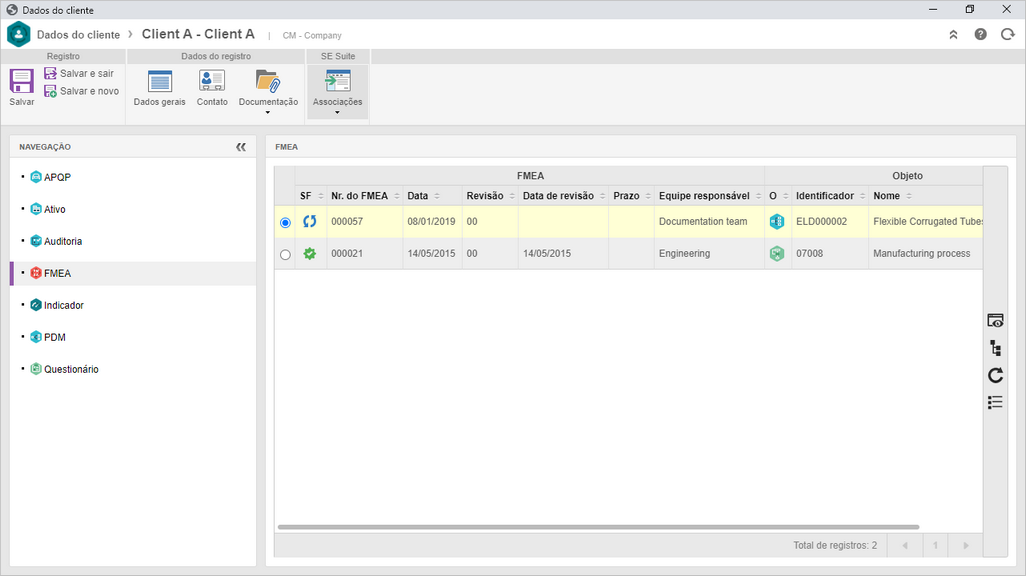Select radio button for FMEA 000021
The image size is (1026, 576).
pyautogui.click(x=285, y=255)
